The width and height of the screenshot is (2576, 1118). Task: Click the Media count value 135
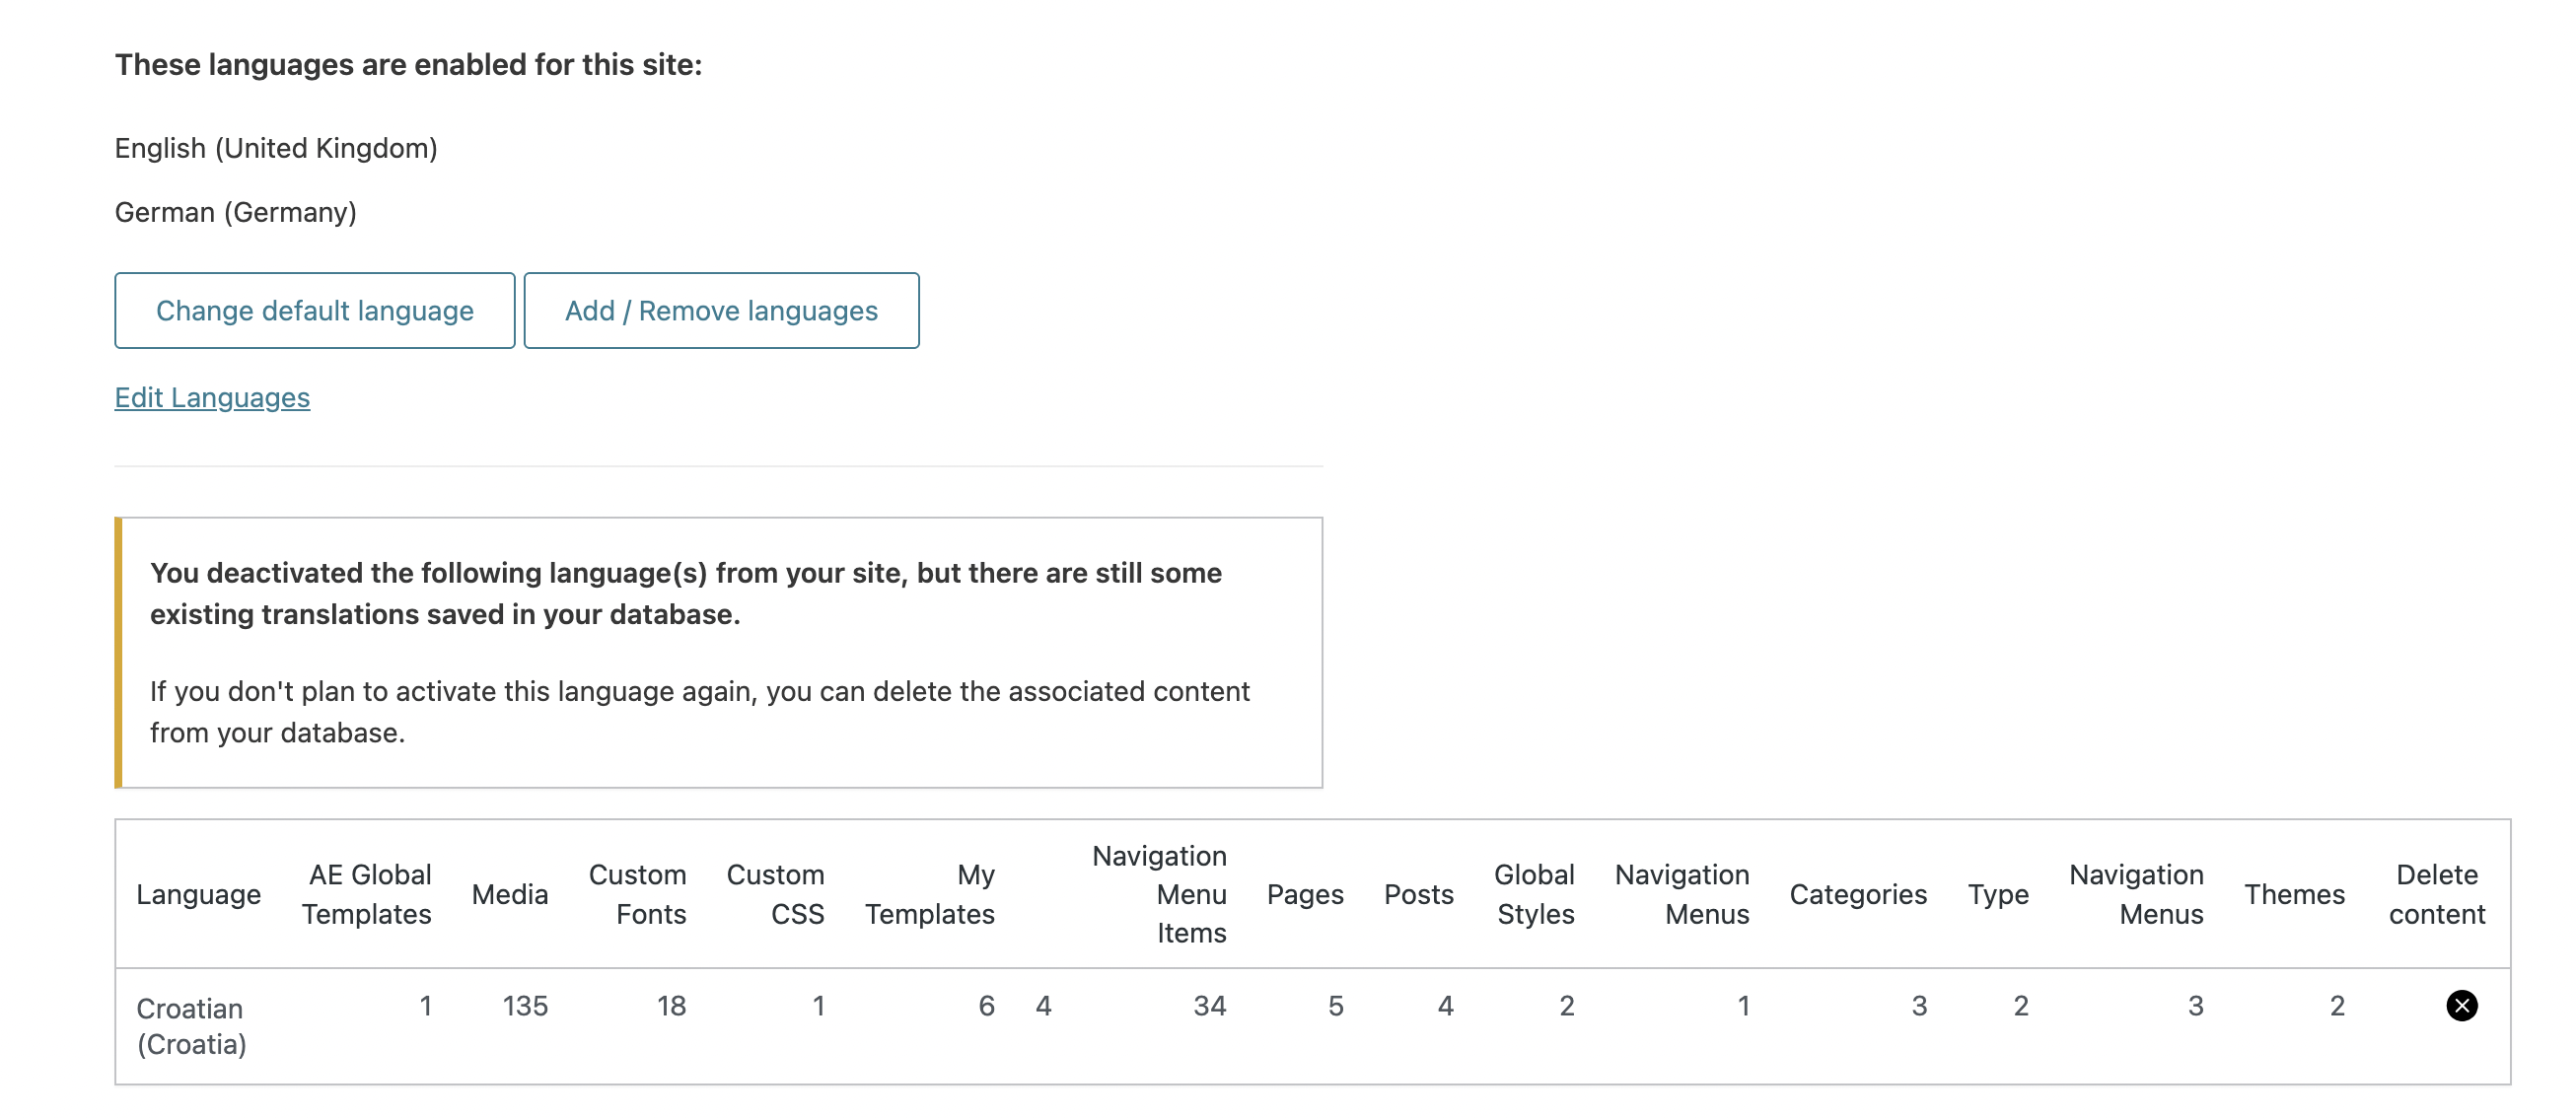(x=525, y=1006)
